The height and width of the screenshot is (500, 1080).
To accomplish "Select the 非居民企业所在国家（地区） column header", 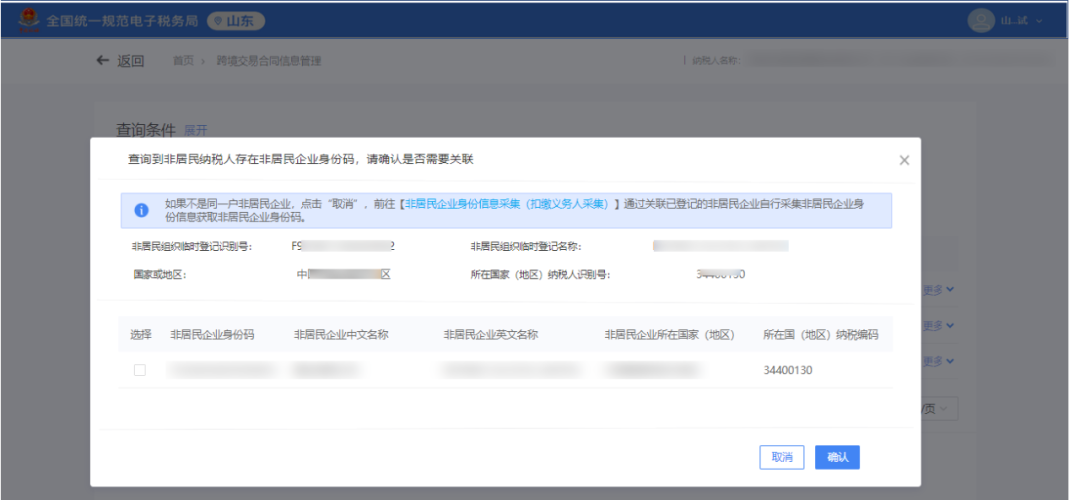I will [x=669, y=335].
